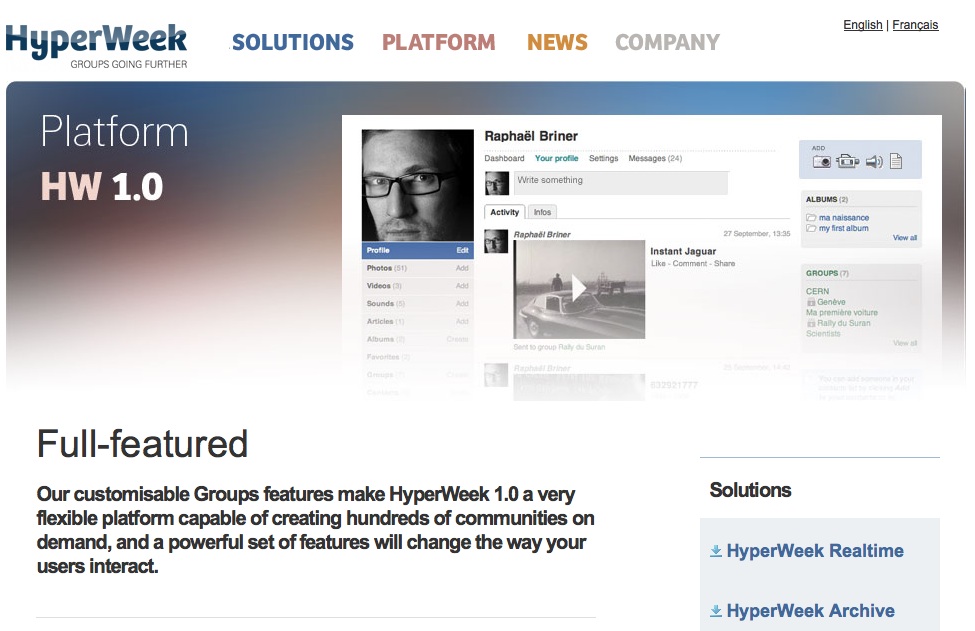Click Comment on the Instant Jaguar post
Image resolution: width=975 pixels, height=631 pixels.
(x=690, y=264)
